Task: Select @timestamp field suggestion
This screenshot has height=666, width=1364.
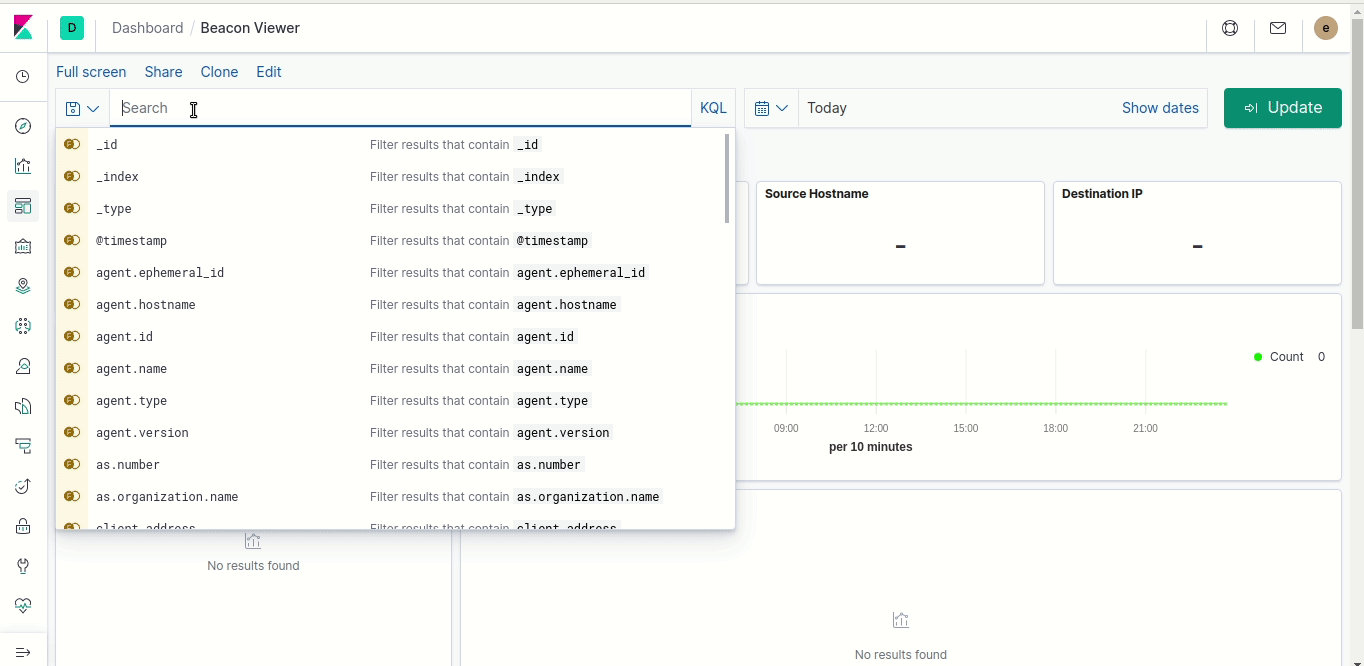Action: [390, 240]
